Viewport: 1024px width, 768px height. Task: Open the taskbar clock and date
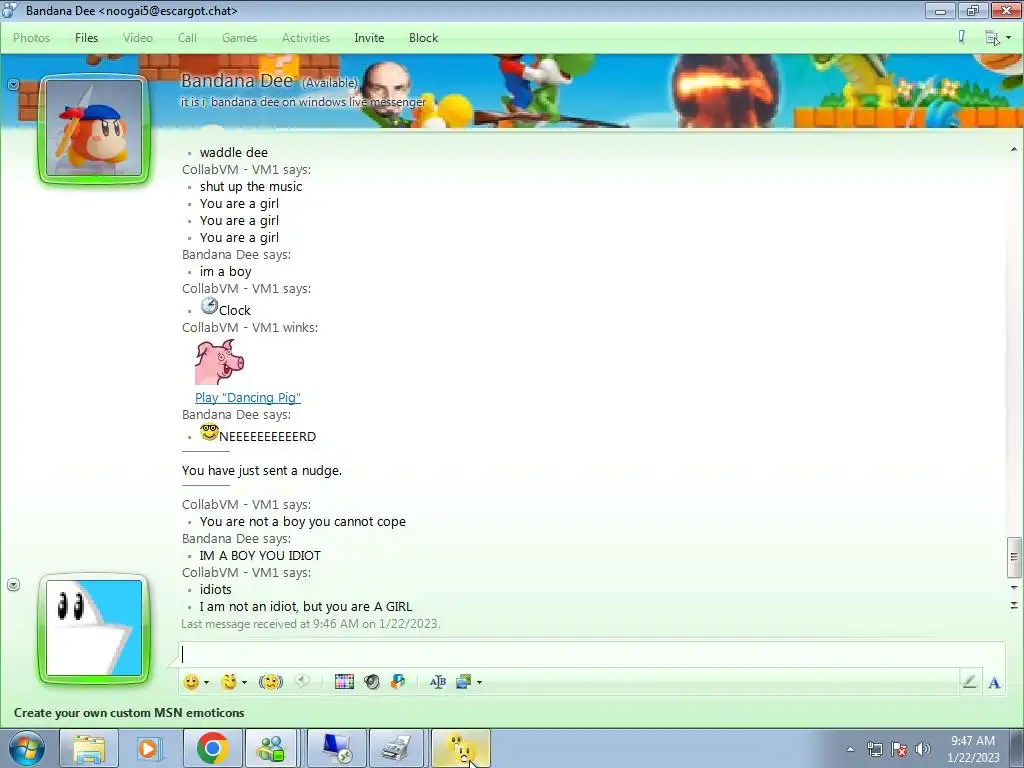pos(973,749)
